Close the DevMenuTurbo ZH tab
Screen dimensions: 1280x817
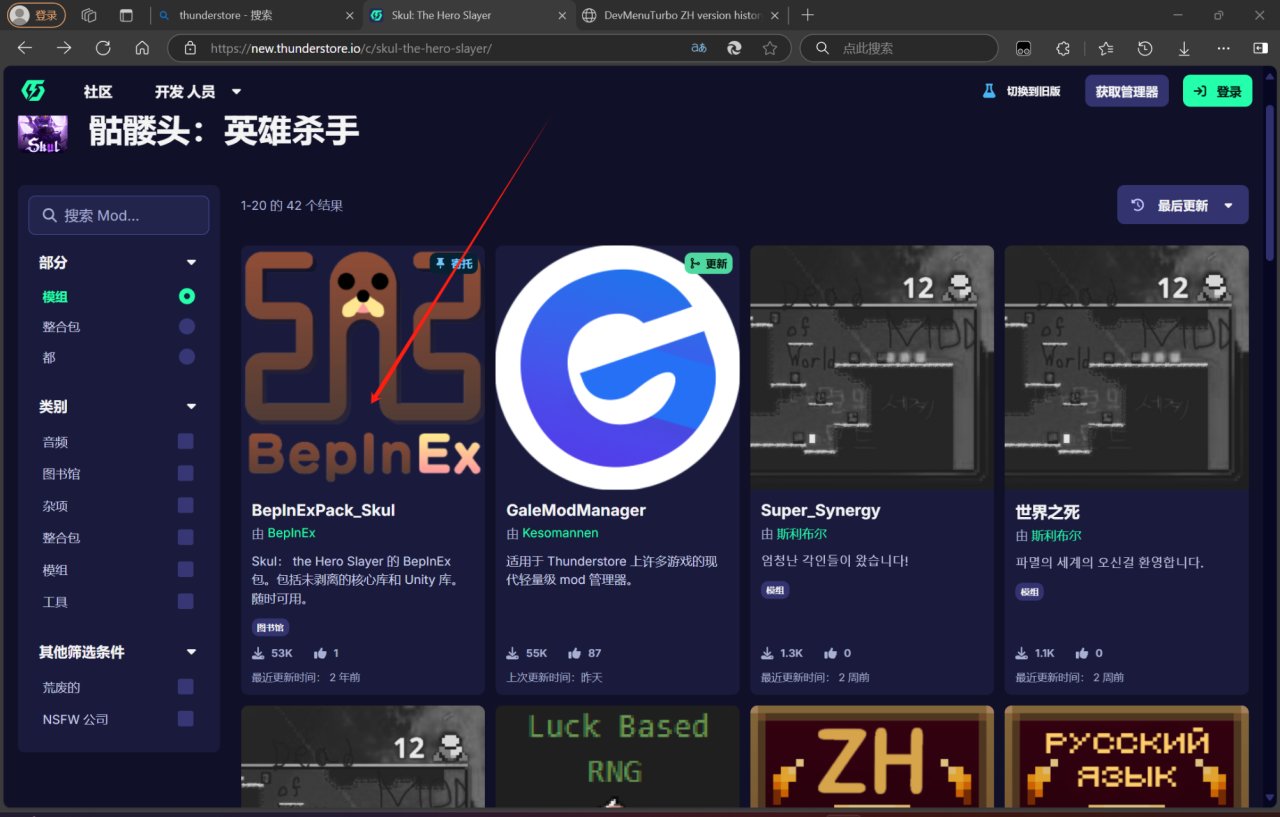774,16
